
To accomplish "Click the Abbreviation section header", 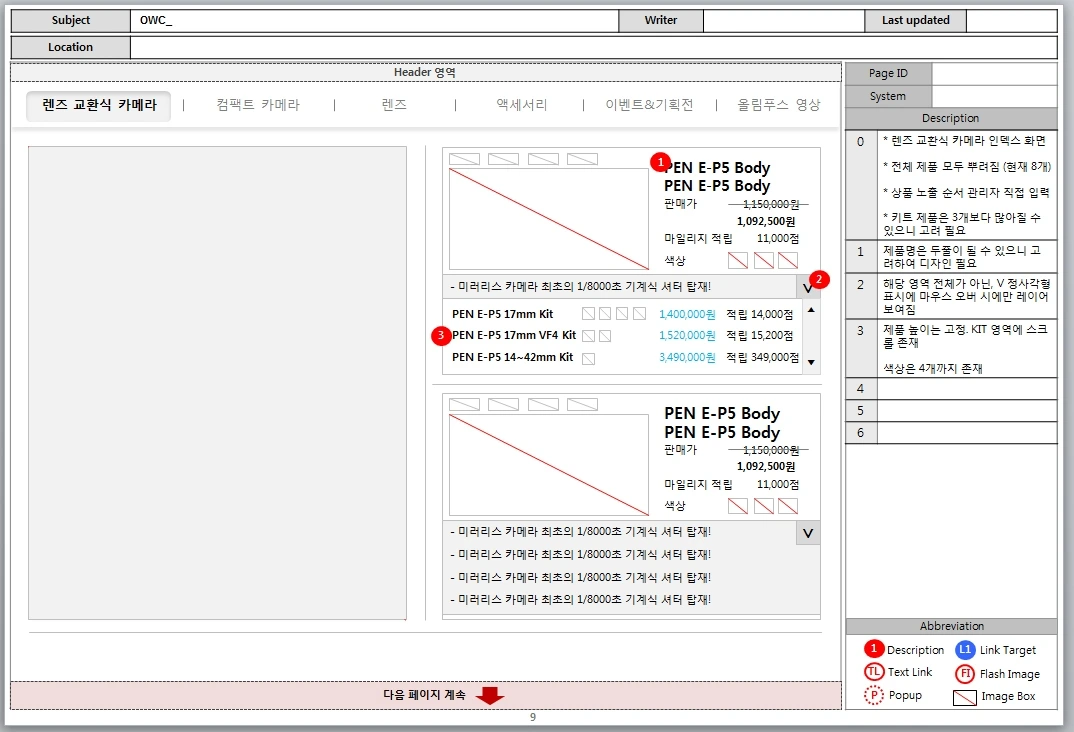I will click(x=951, y=626).
